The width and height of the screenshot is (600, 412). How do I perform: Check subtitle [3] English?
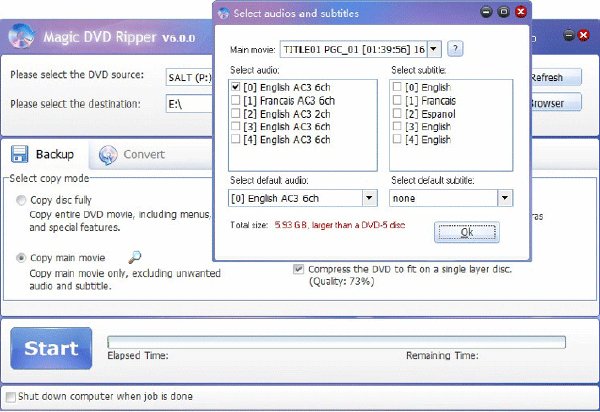397,126
